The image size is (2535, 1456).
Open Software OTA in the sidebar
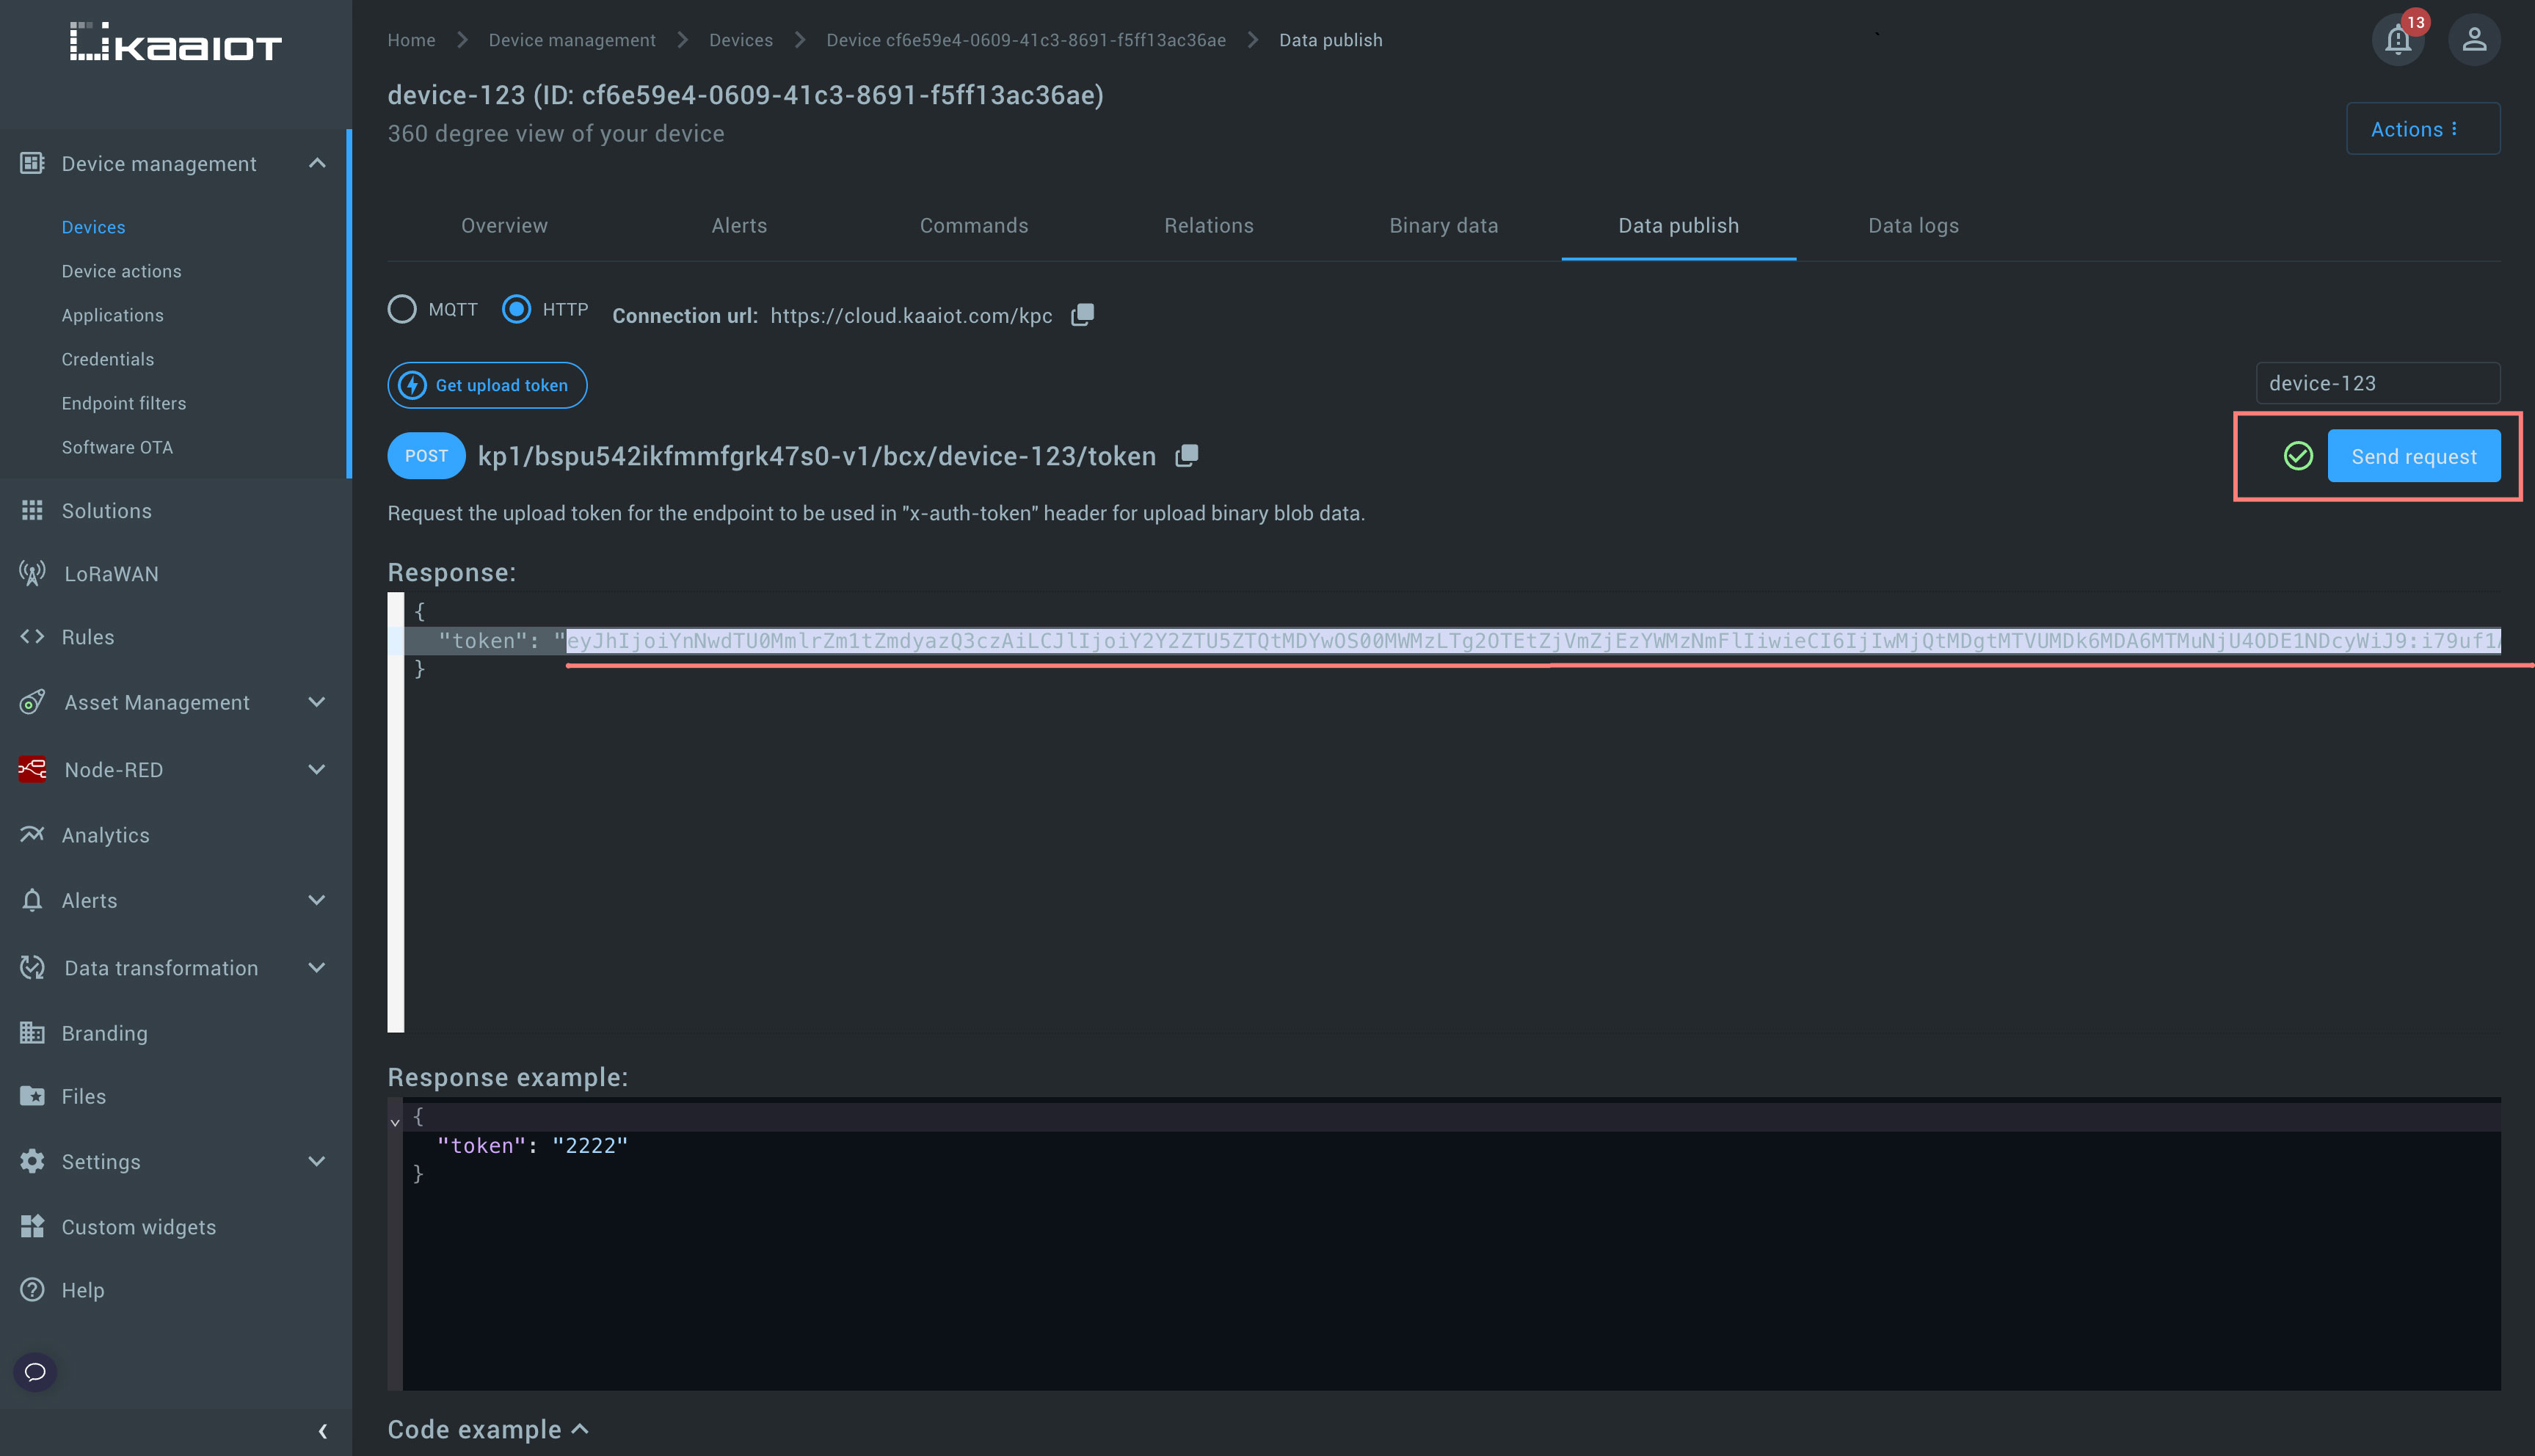(117, 447)
